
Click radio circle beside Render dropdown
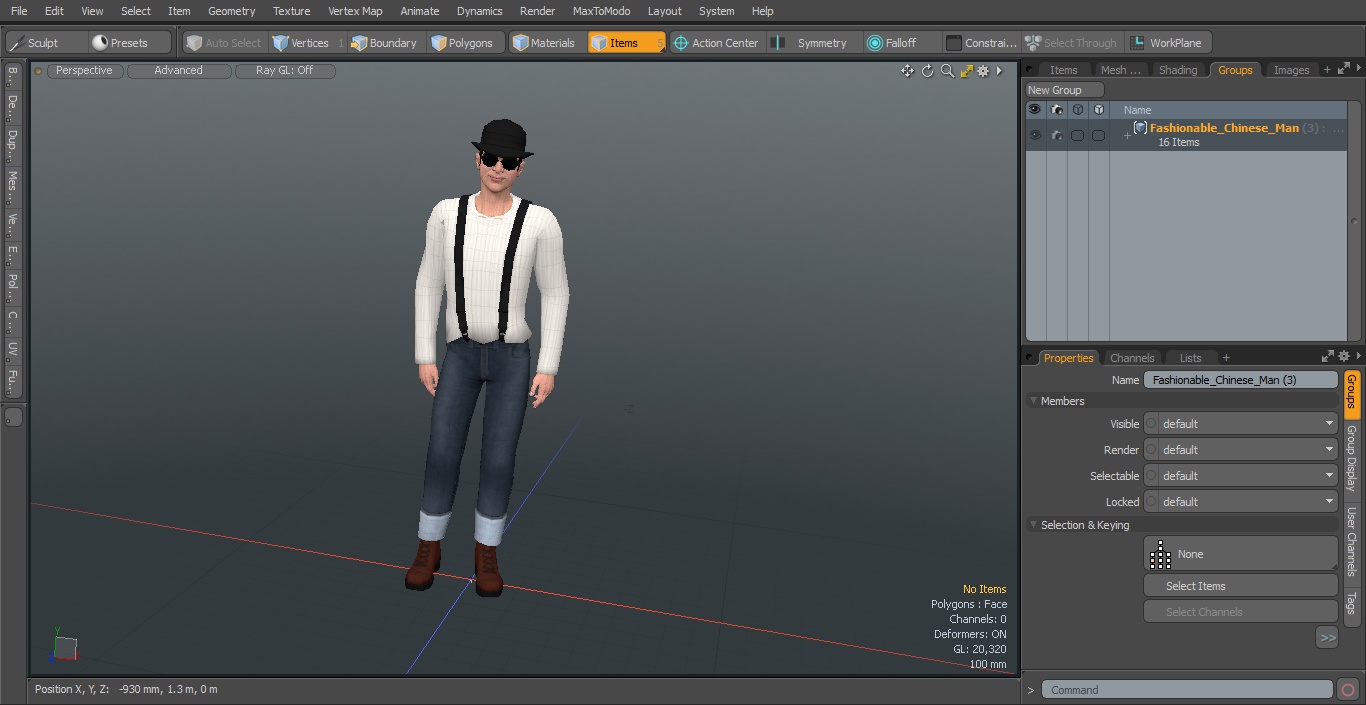pos(1151,450)
